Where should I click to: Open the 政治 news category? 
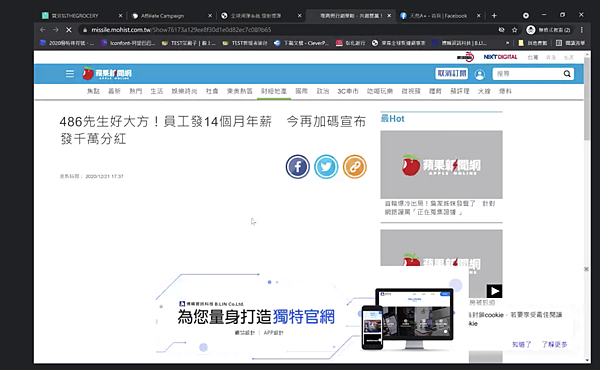pos(323,91)
